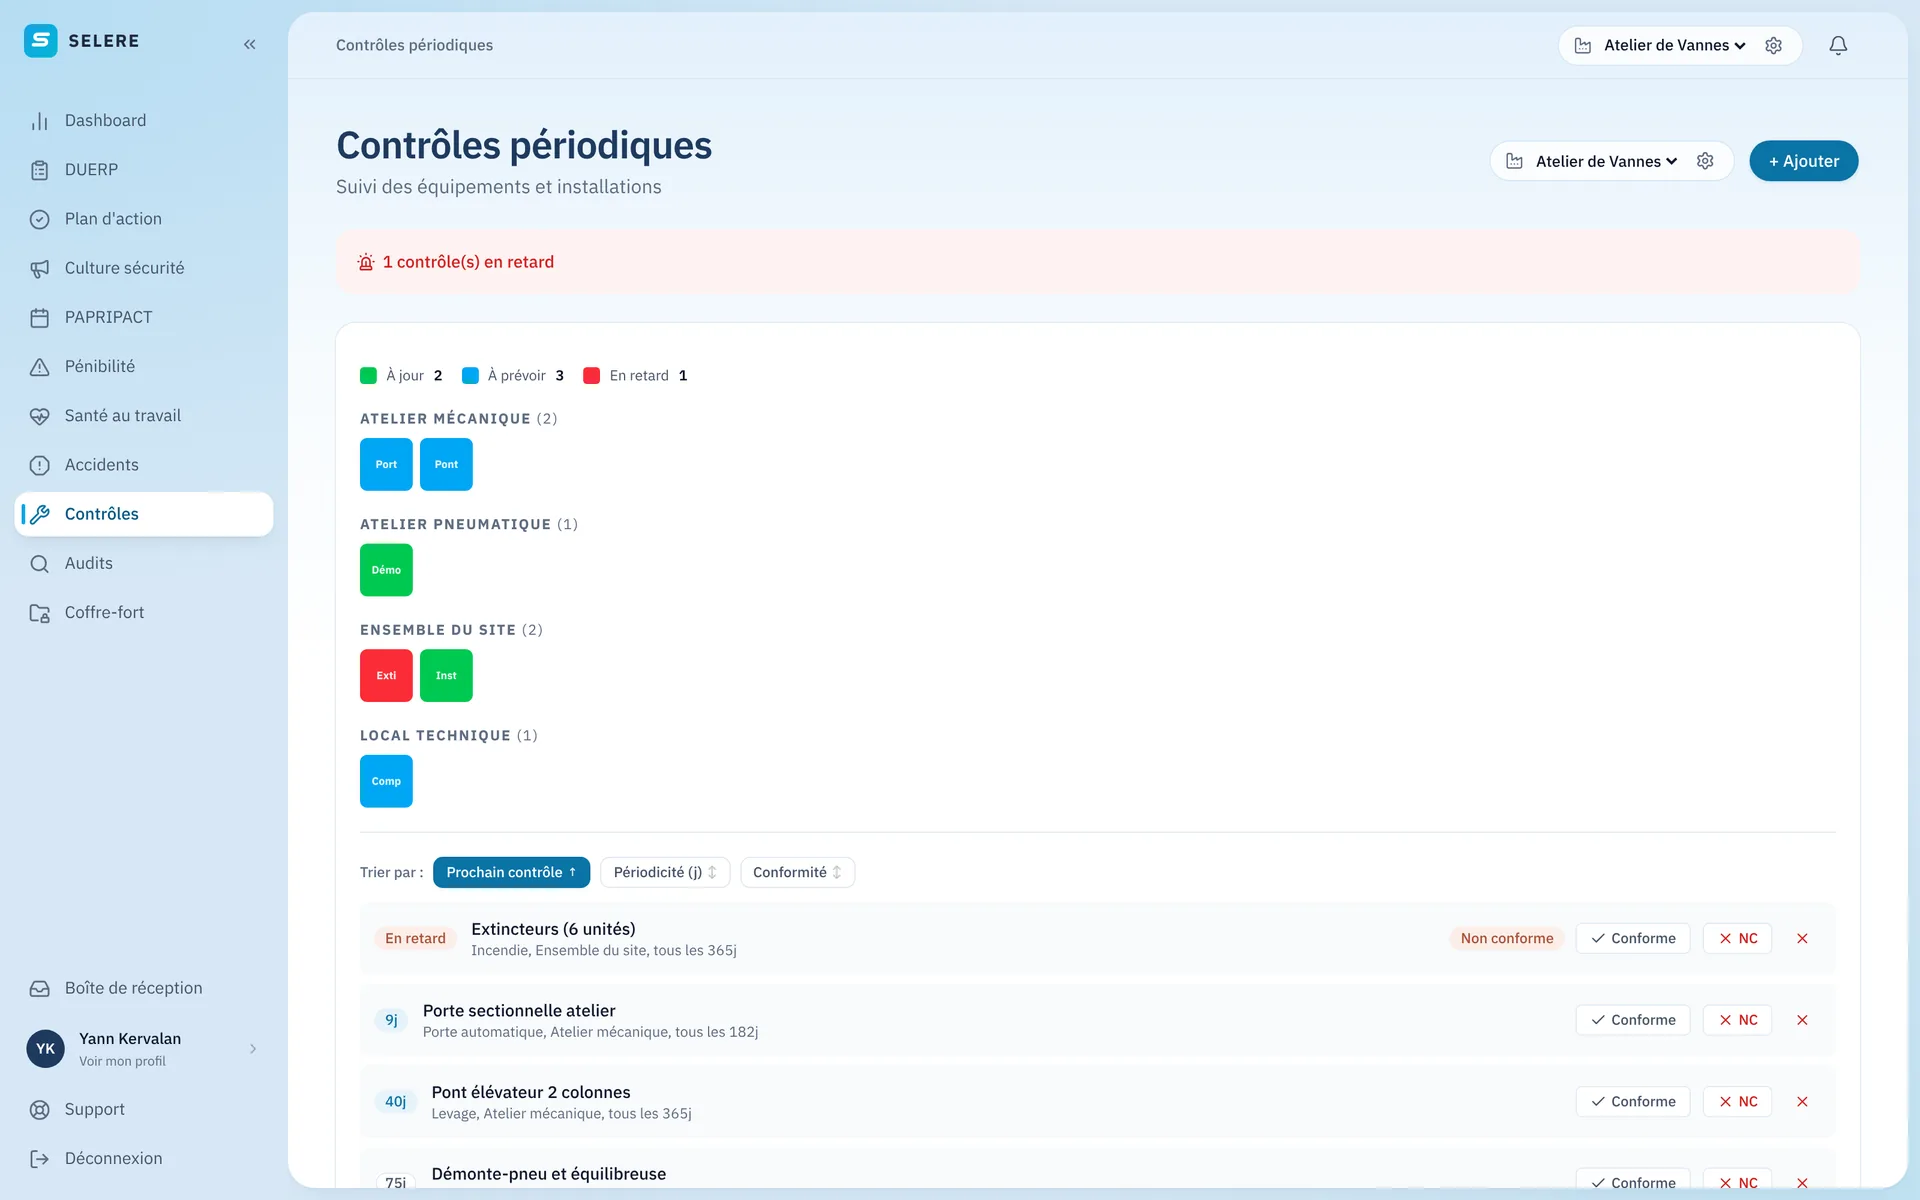The height and width of the screenshot is (1200, 1920).
Task: Expand Yann Kervalan profile chevron
Action: tap(253, 1048)
